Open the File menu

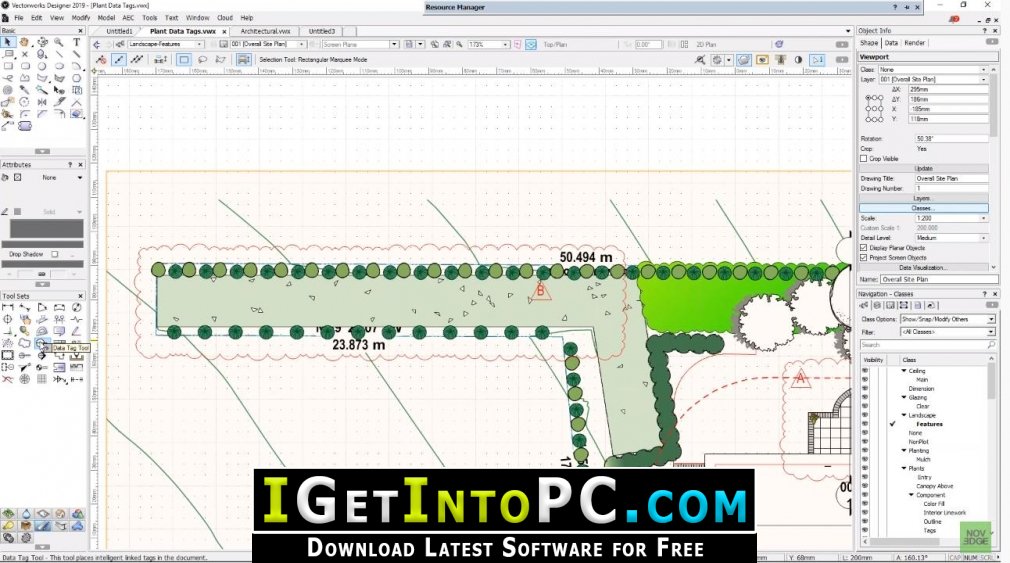coord(19,18)
